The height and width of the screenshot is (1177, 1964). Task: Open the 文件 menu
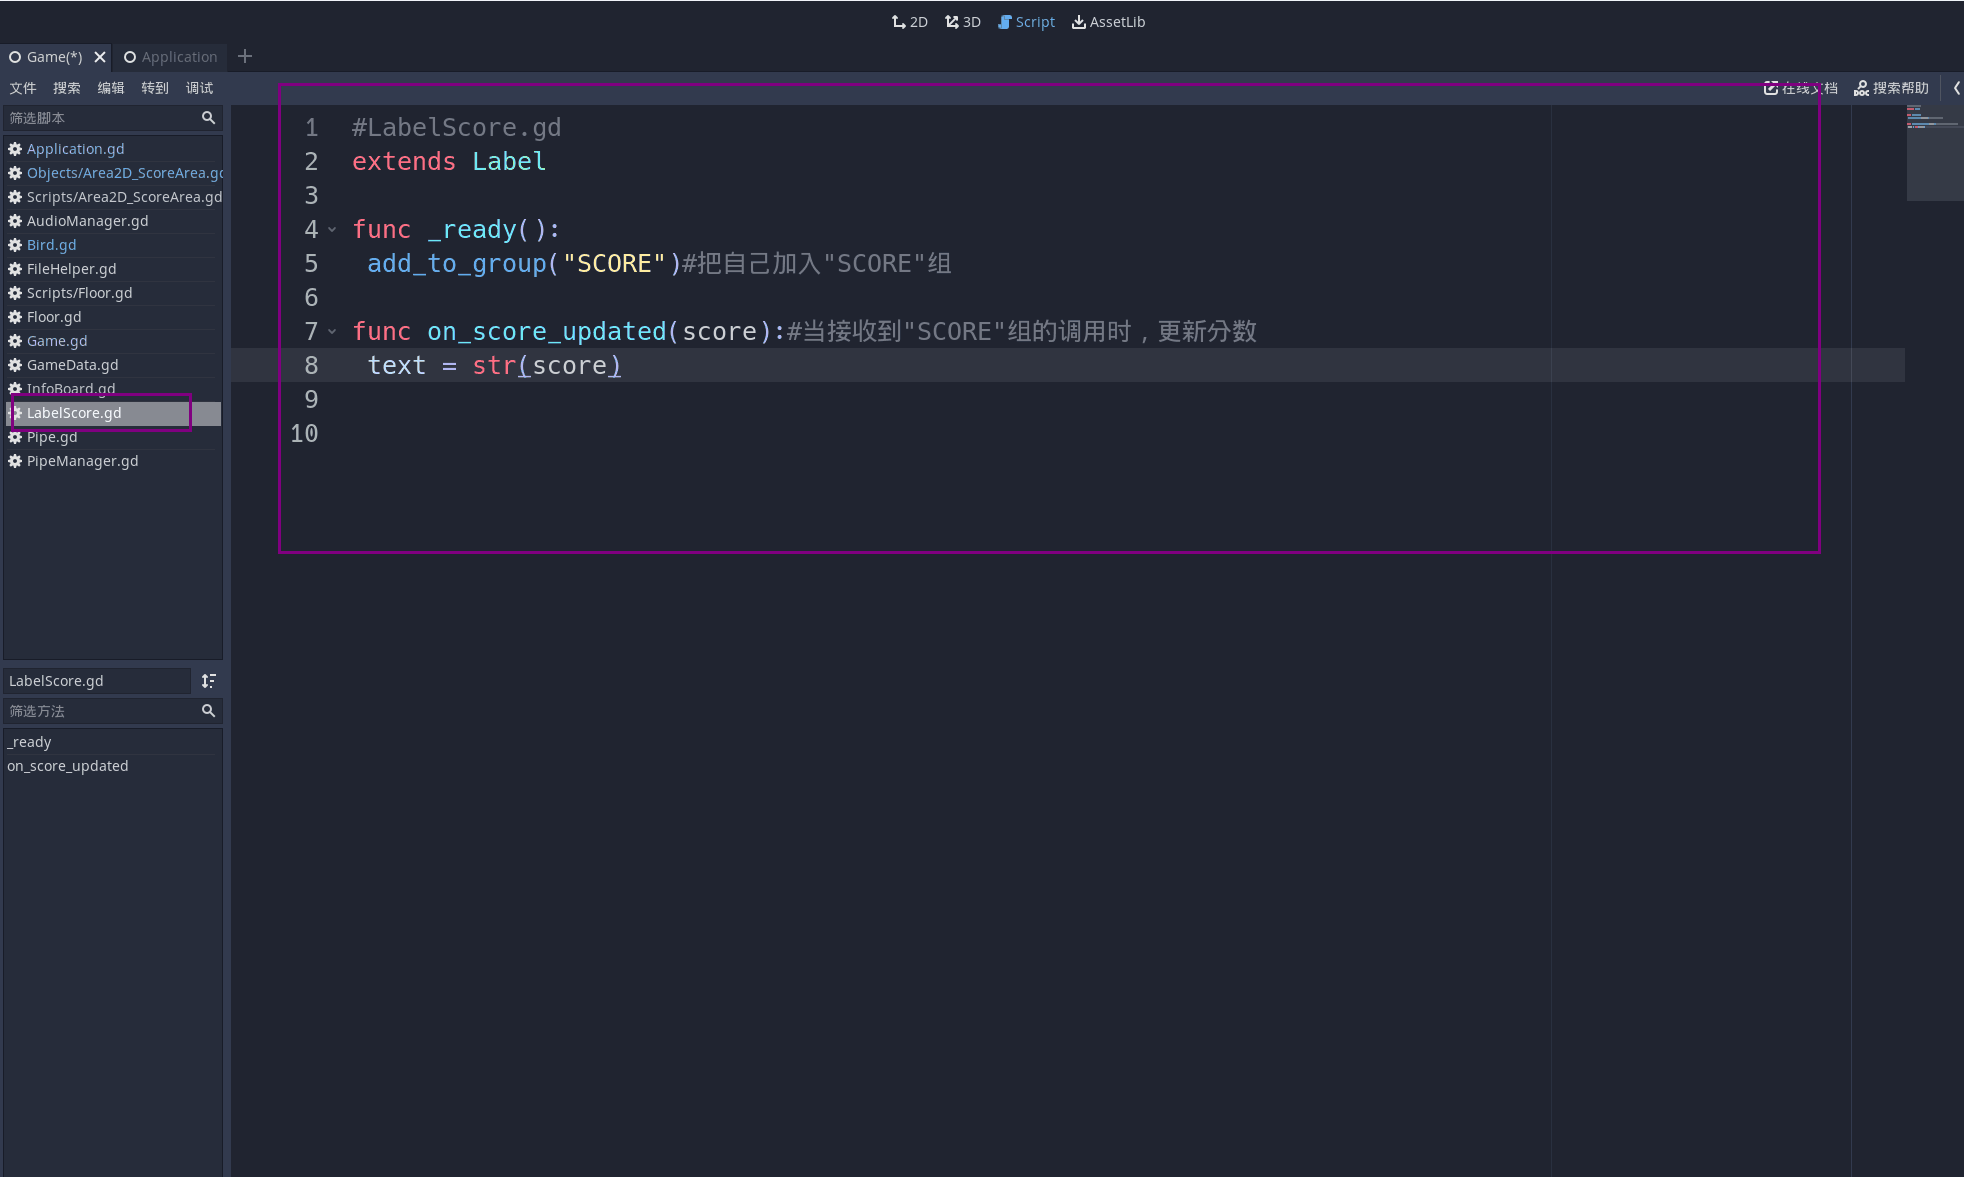coord(23,88)
